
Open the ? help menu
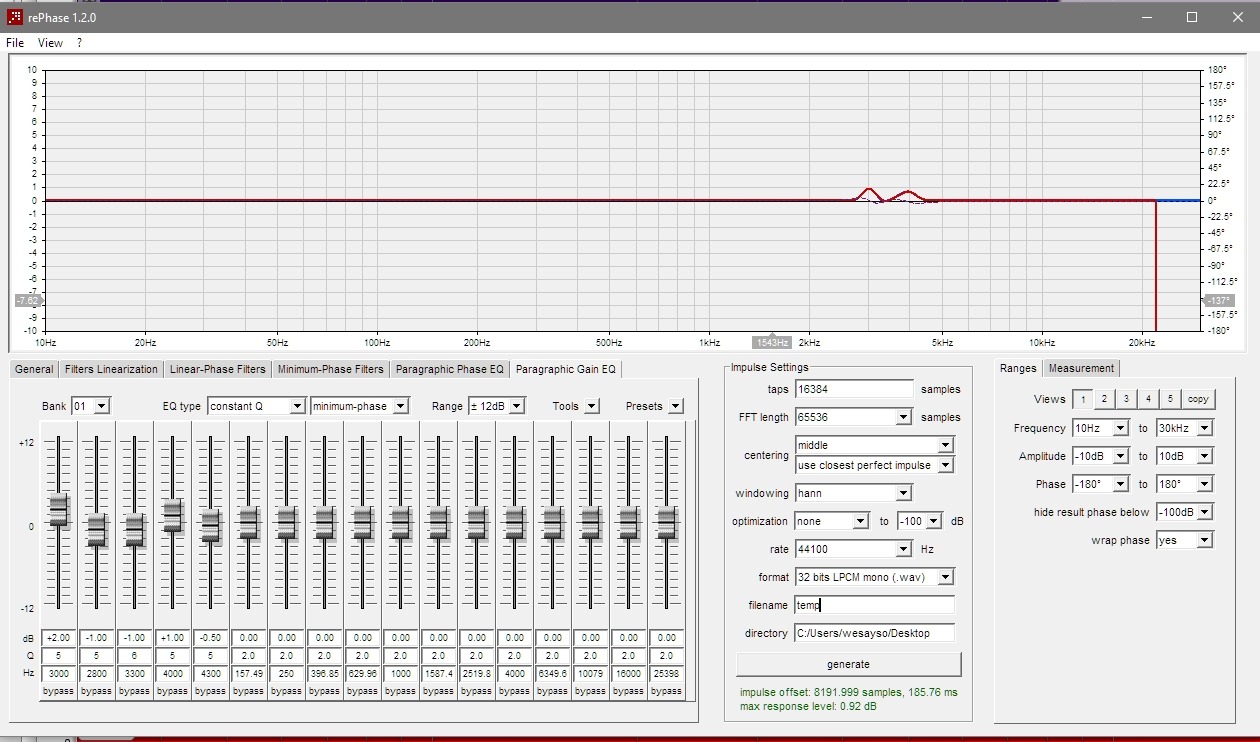79,43
